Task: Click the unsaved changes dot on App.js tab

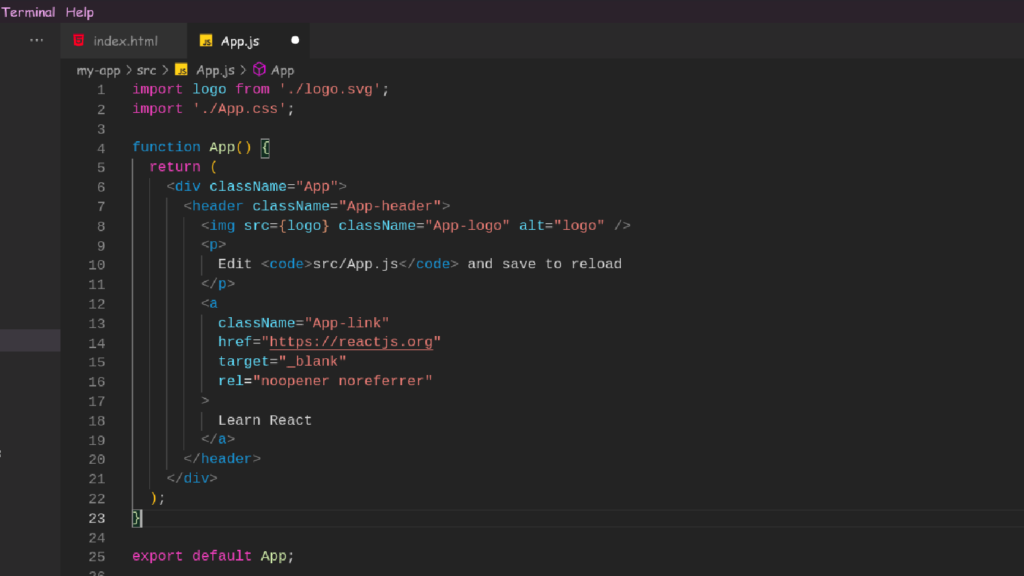Action: click(x=293, y=40)
